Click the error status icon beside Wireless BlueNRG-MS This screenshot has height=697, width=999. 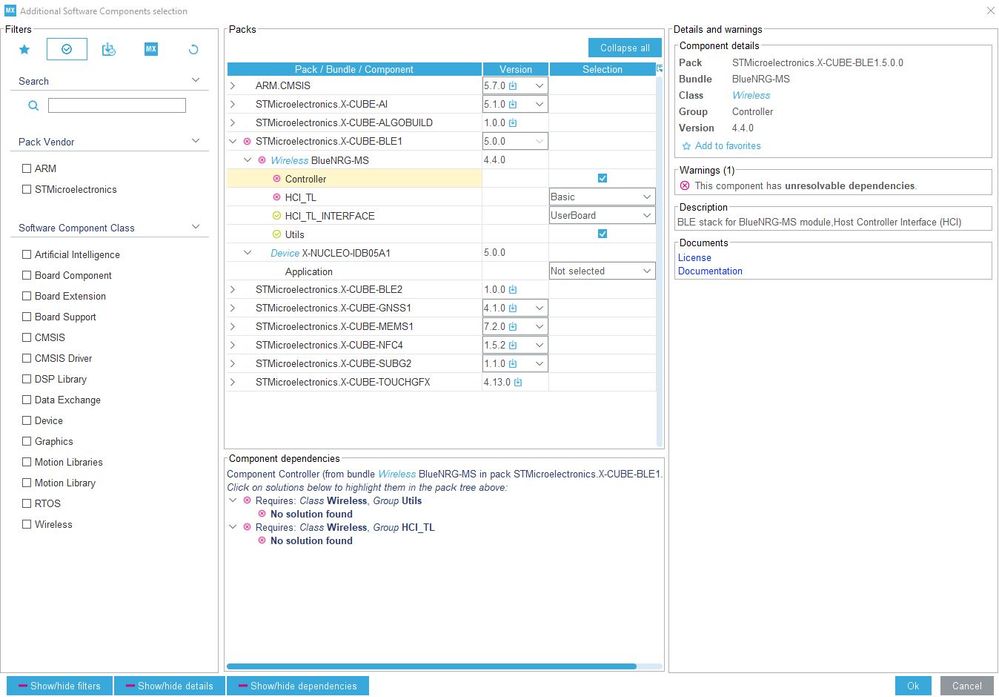coord(262,161)
